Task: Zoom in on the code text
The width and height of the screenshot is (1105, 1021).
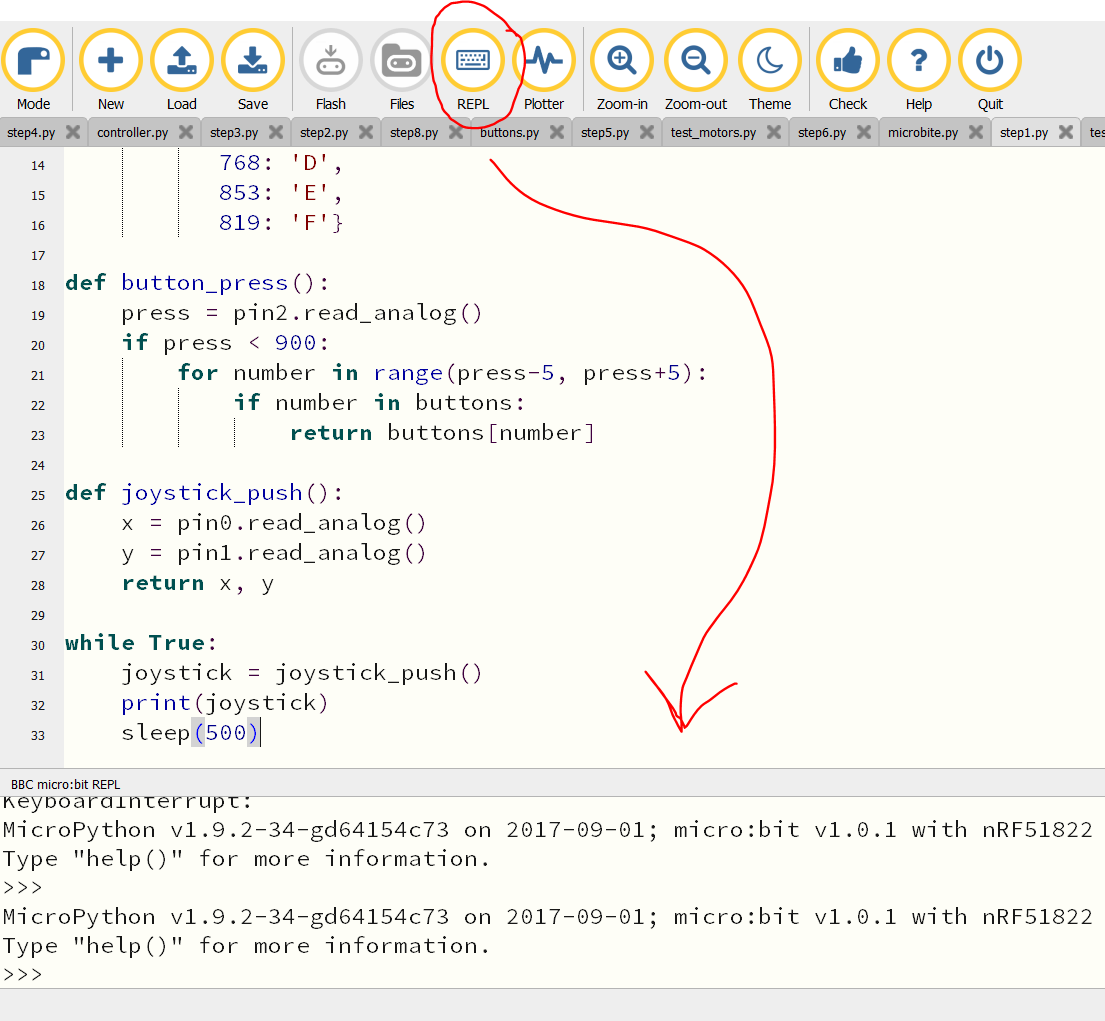Action: [x=621, y=60]
